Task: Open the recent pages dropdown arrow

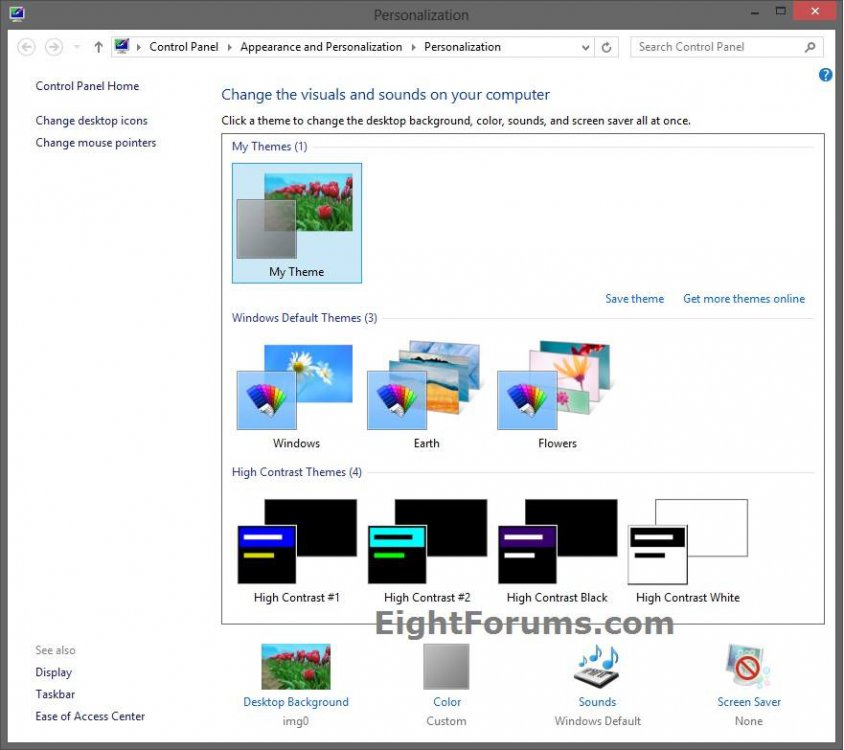Action: pos(75,46)
